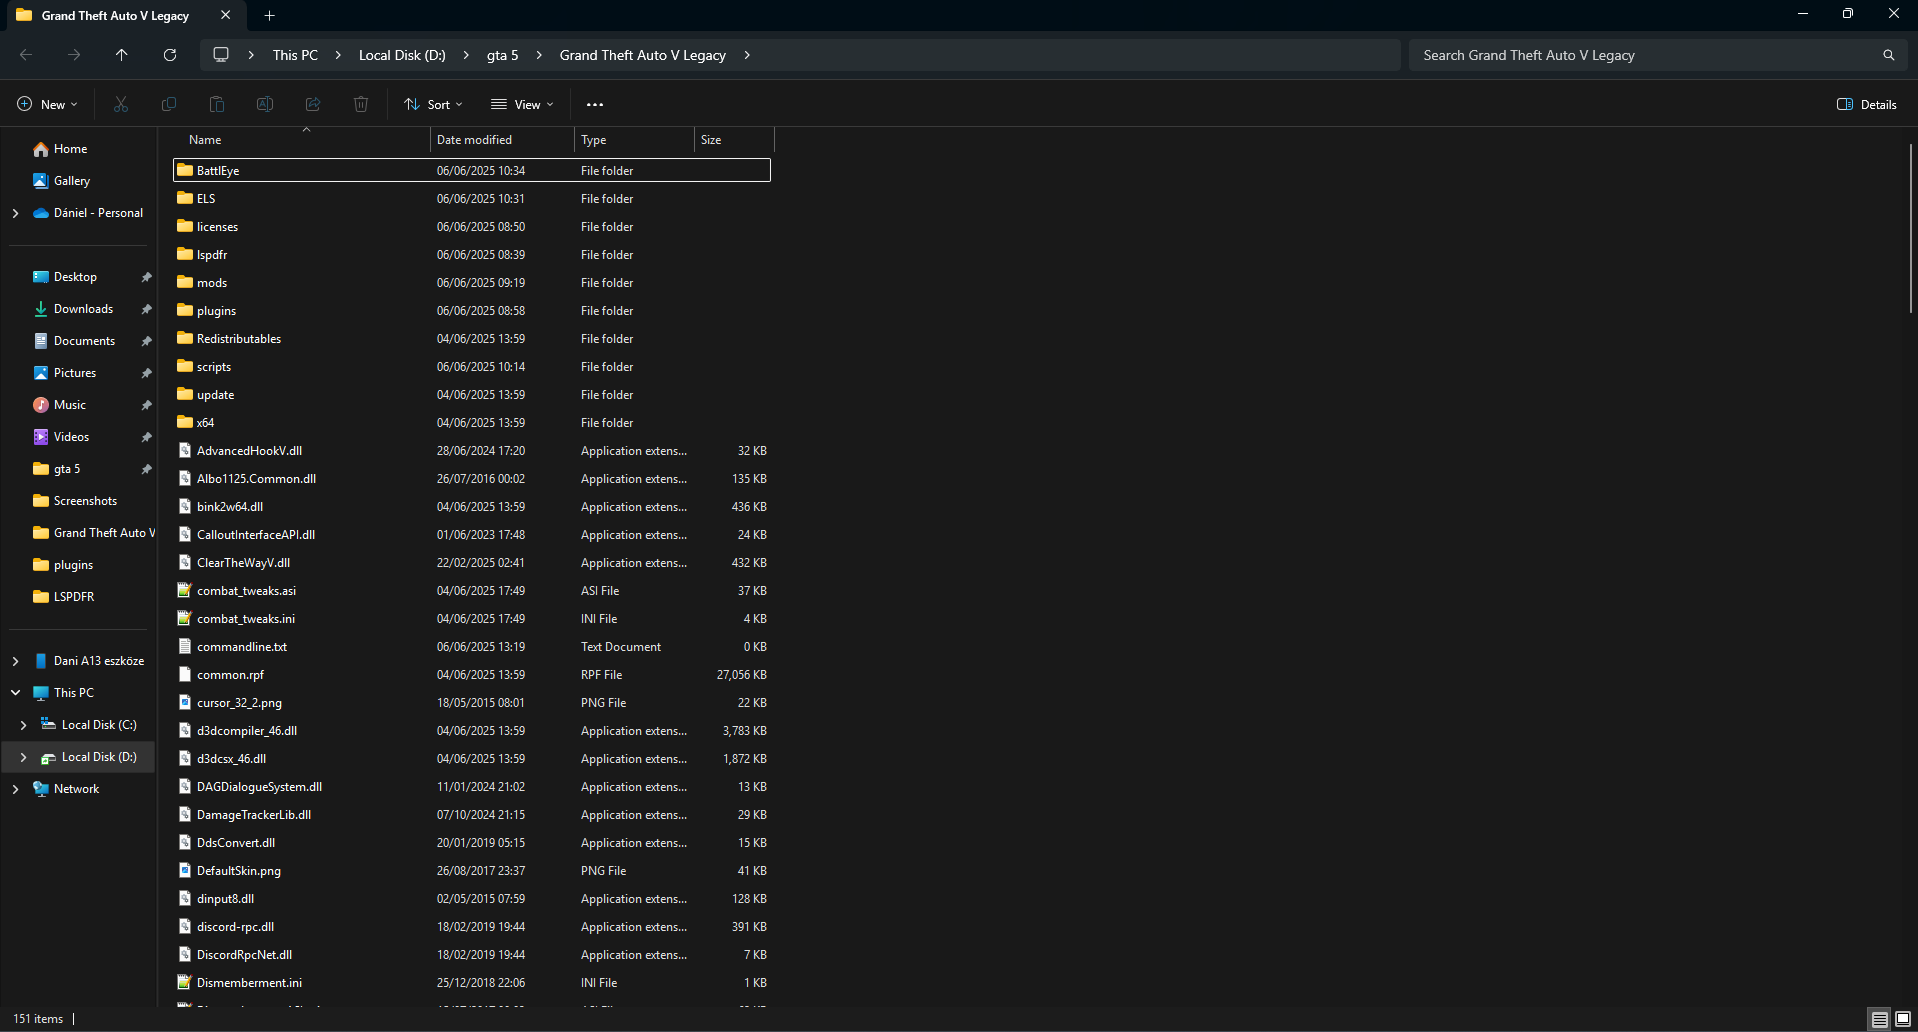Navigate to Local Disk (D:) breadcrumb
The height and width of the screenshot is (1032, 1918).
point(402,55)
